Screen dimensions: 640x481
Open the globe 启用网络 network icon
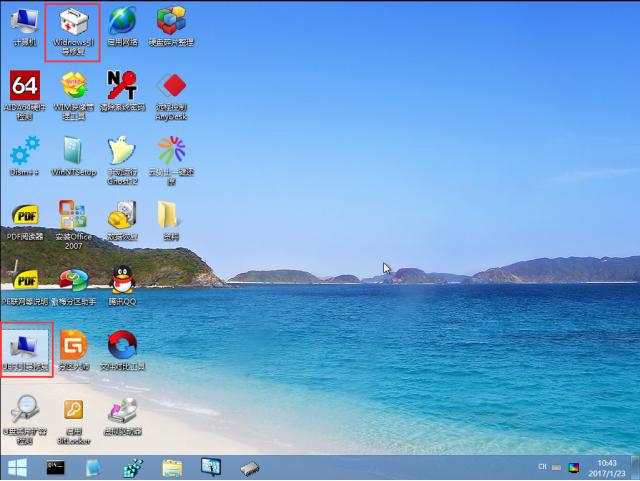pos(122,27)
